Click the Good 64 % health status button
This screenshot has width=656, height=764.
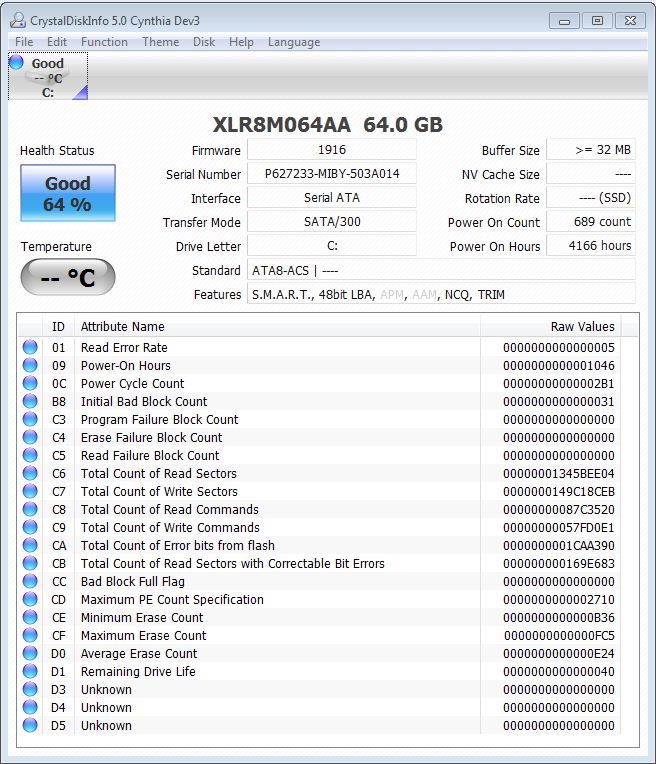coord(68,193)
